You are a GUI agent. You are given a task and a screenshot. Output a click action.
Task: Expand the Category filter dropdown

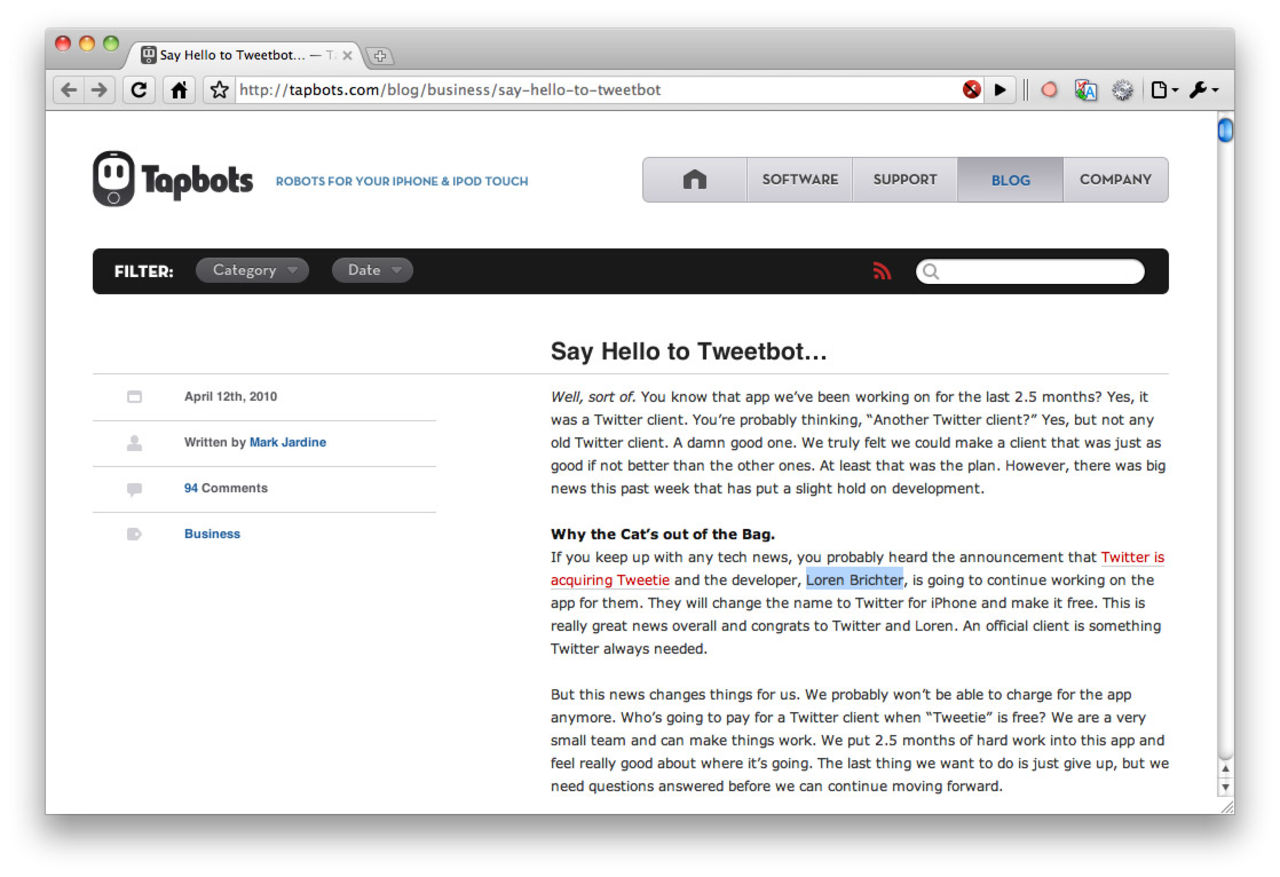(x=253, y=271)
